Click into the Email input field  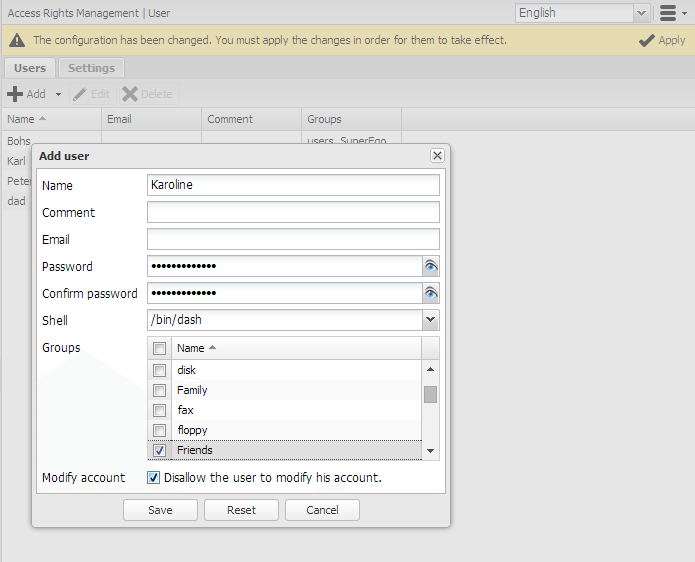coord(293,239)
